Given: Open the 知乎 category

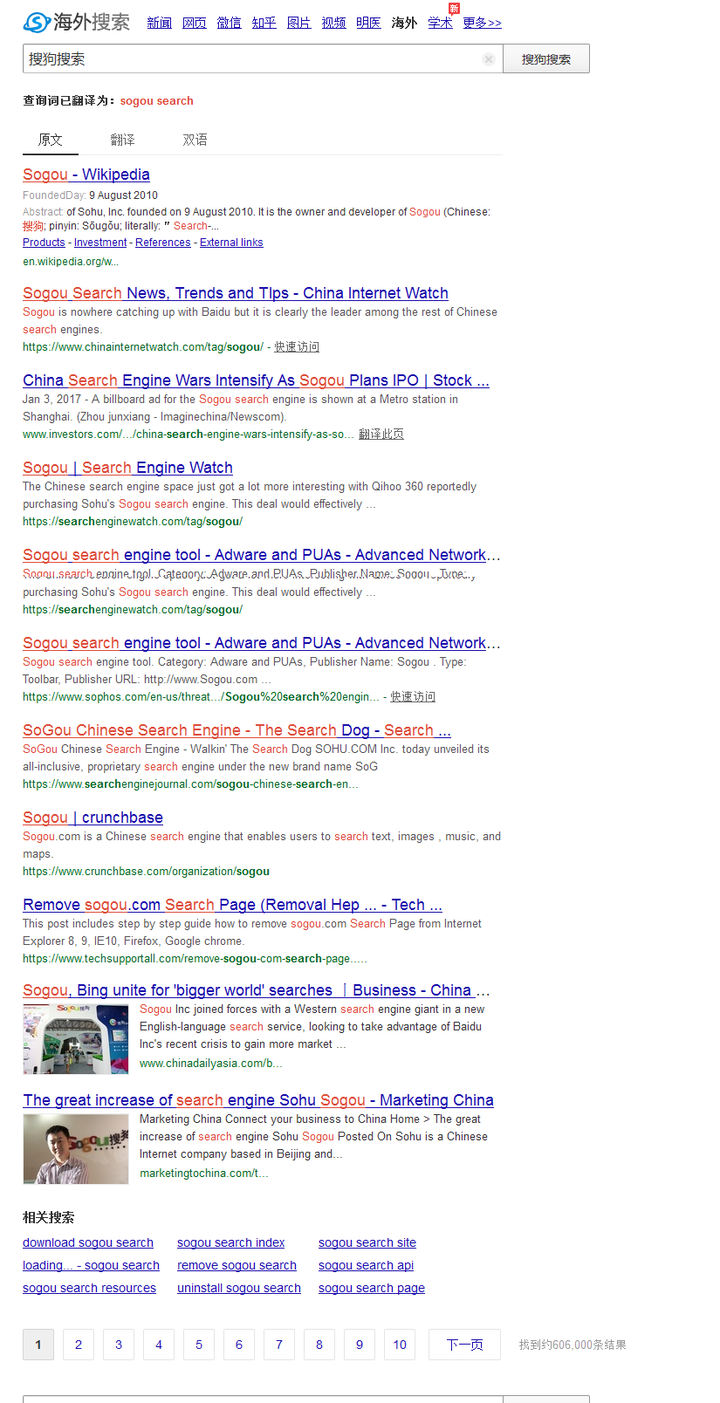Looking at the screenshot, I should 264,23.
